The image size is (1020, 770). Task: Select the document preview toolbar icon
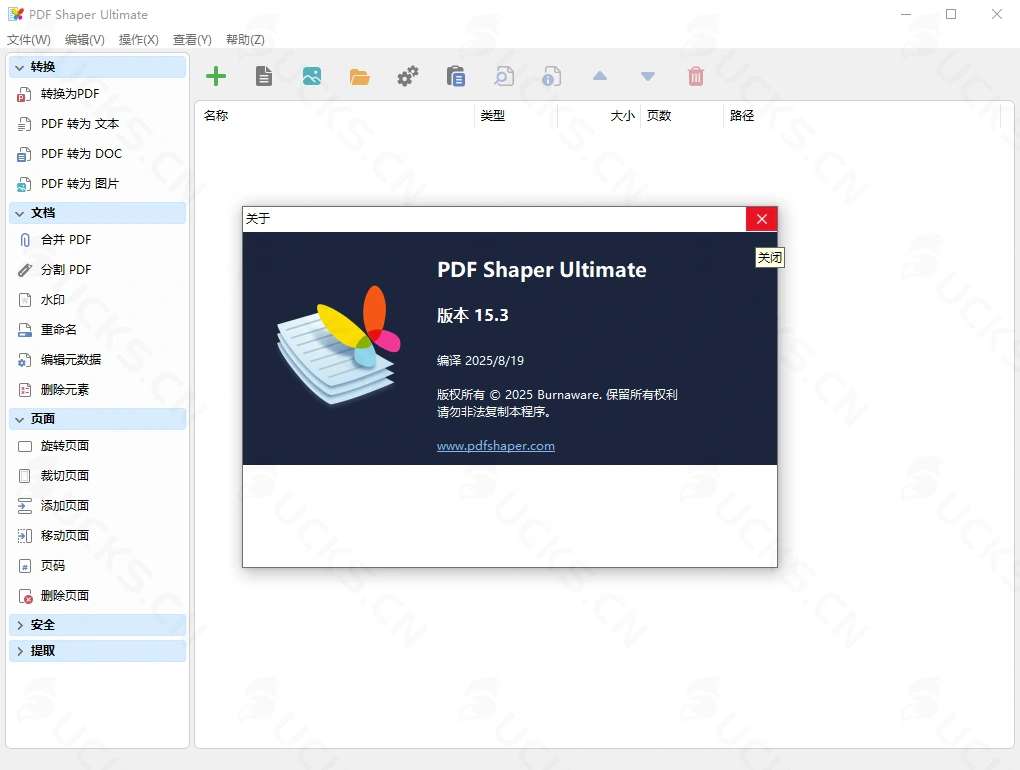pos(264,75)
